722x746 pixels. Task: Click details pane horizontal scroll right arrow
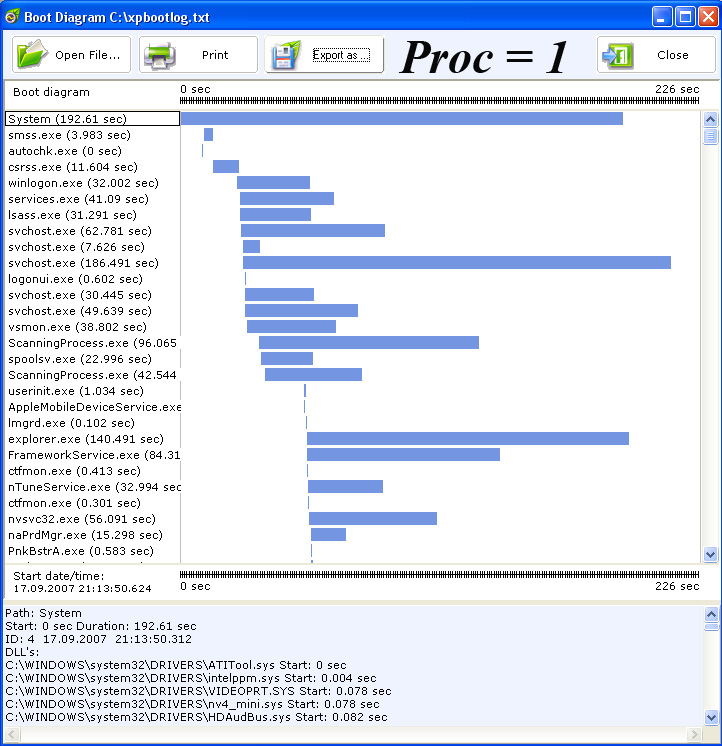point(694,734)
